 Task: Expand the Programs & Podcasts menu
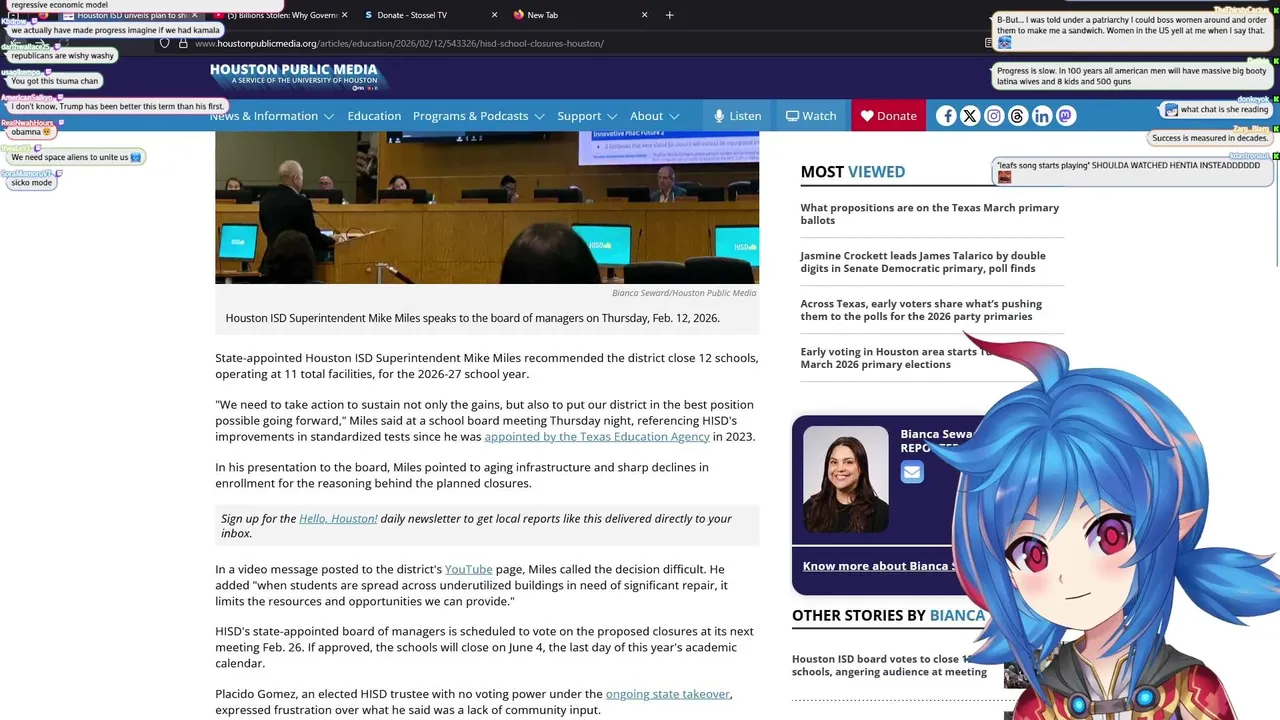point(478,116)
